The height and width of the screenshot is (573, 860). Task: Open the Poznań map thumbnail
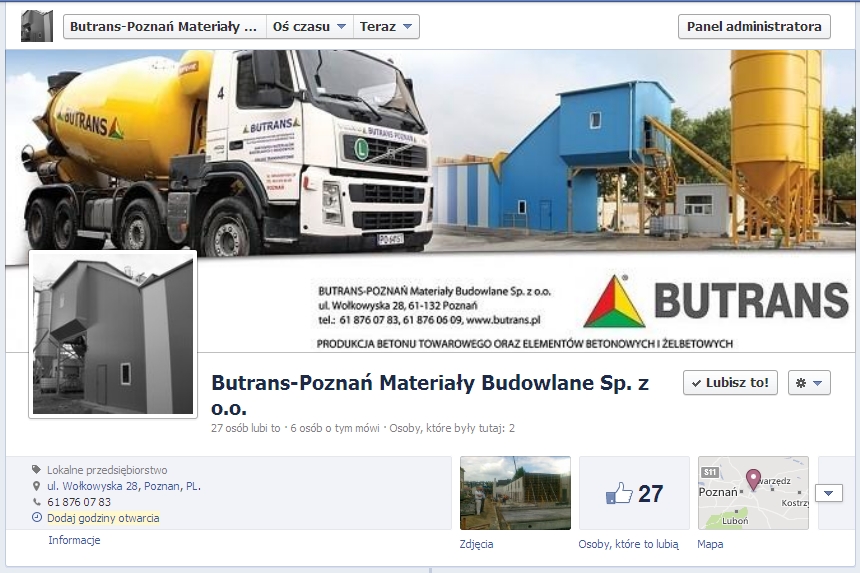point(754,493)
